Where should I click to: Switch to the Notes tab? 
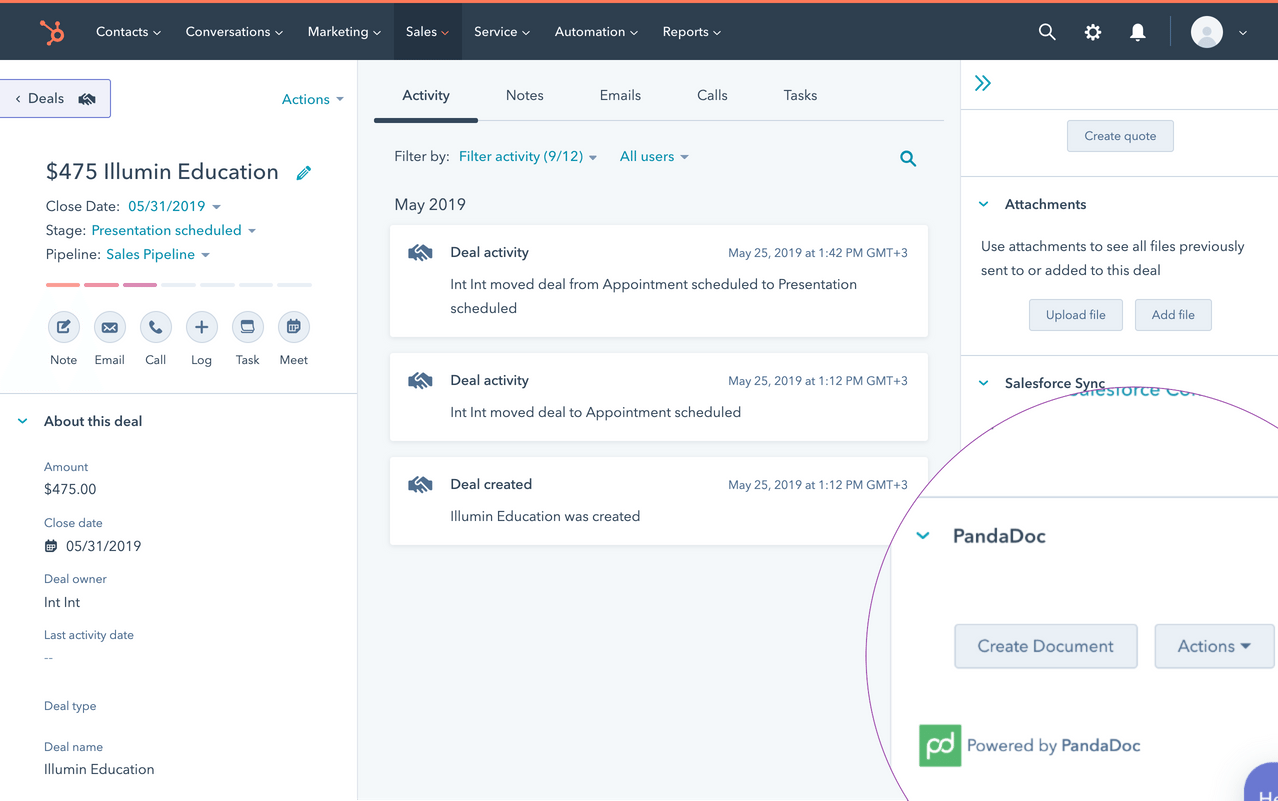(524, 95)
